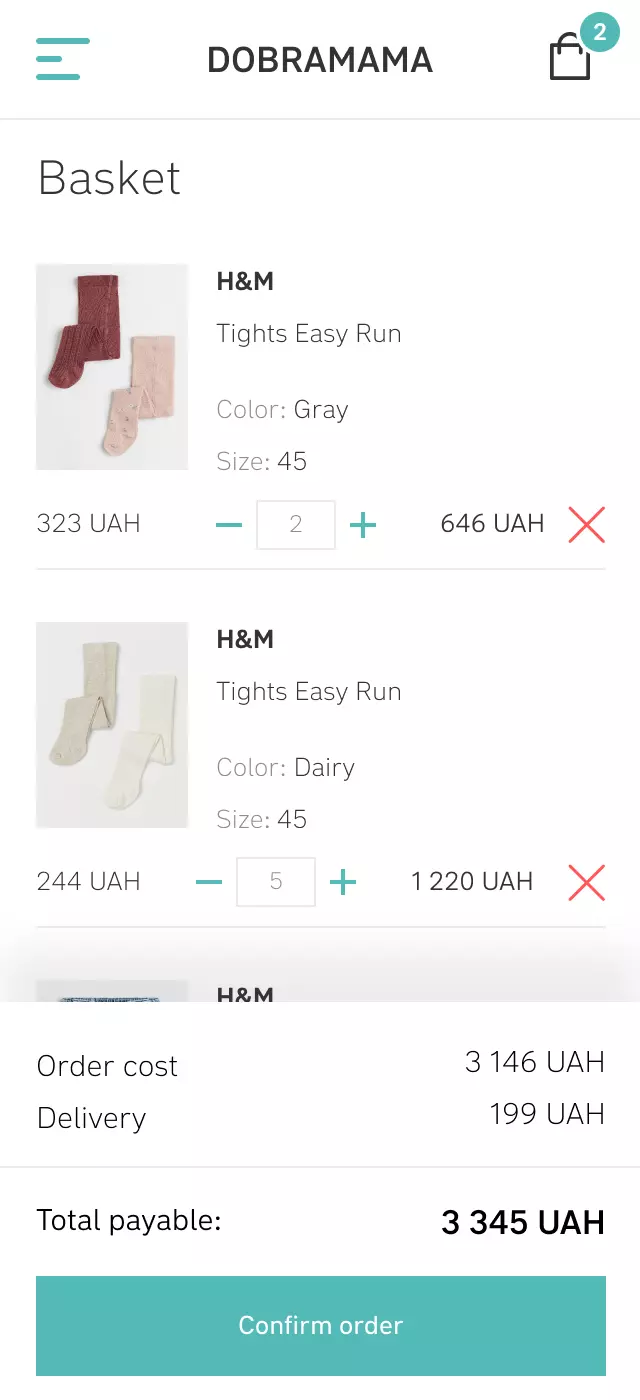Open the shopping bag cart icon
640x1400 pixels.
[569, 58]
